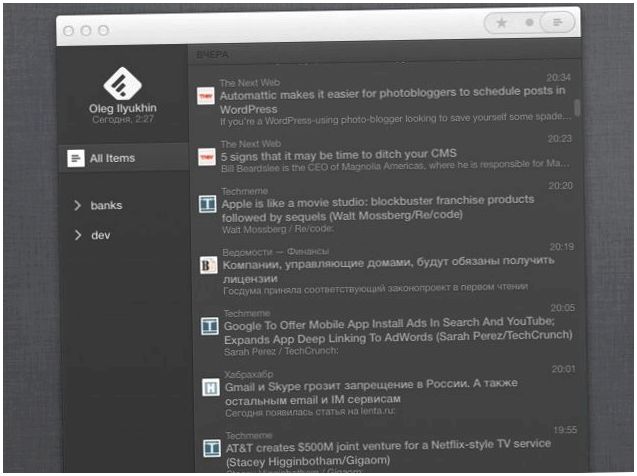Image resolution: width=637 pixels, height=476 pixels.
Task: Open 'Google To Offer Mobile App Install Ads' article
Action: coord(398,331)
